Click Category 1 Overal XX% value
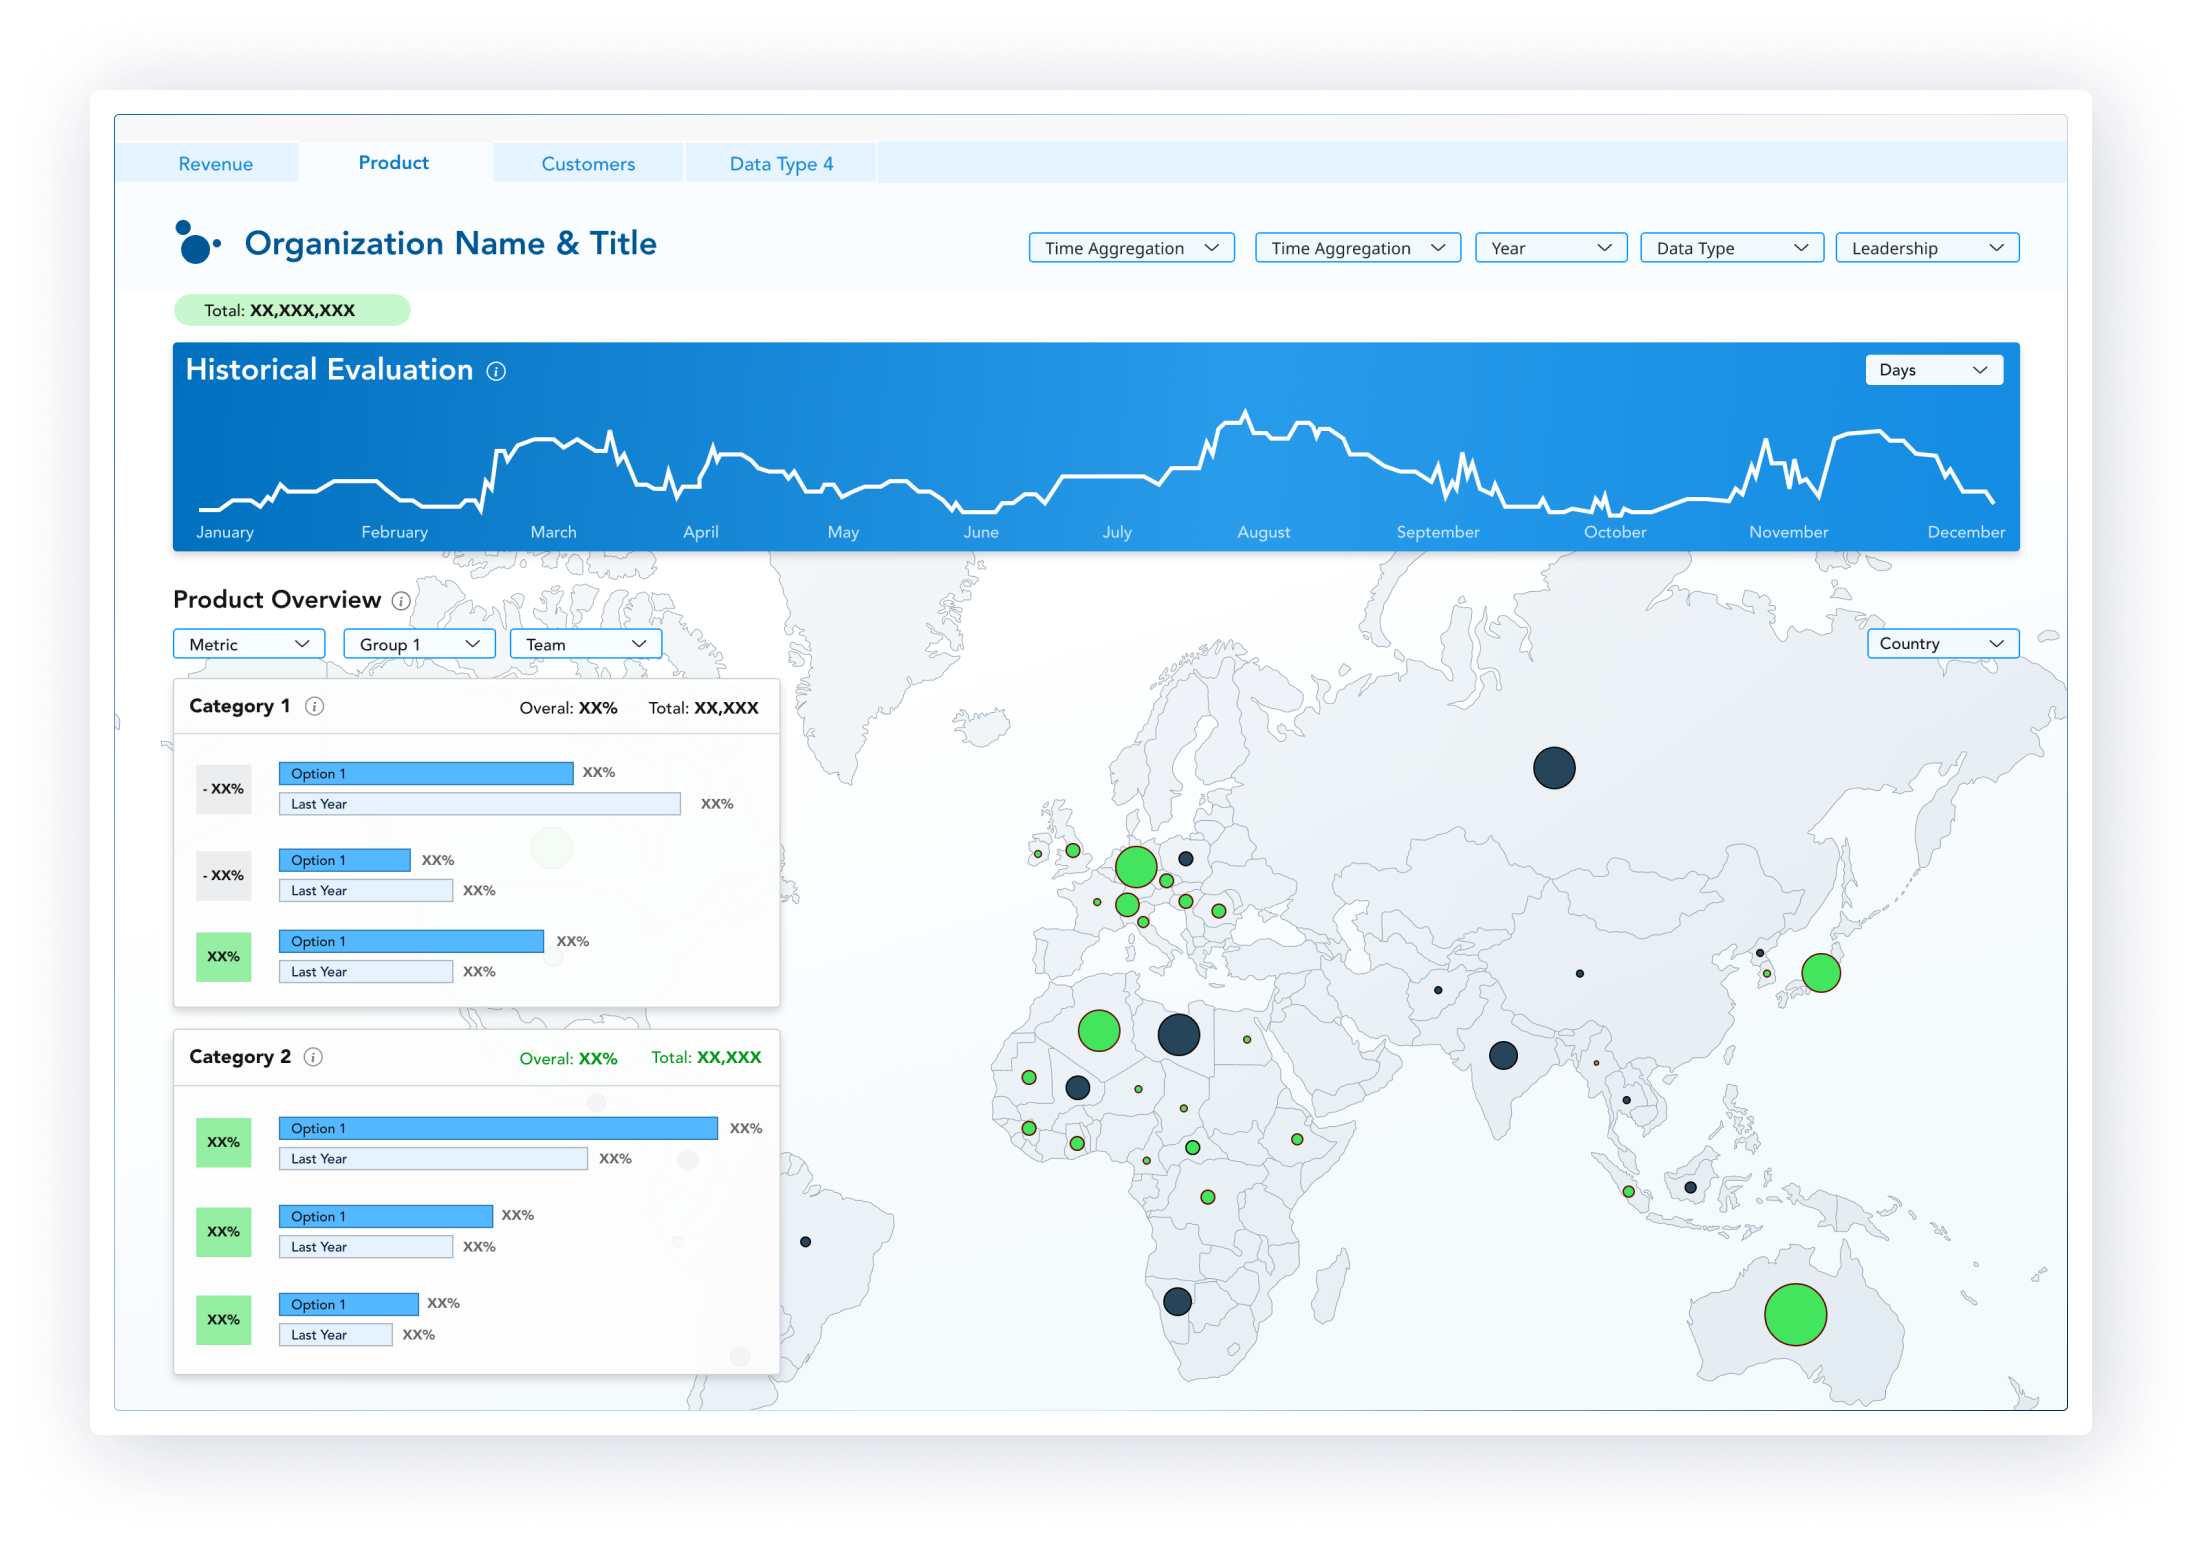2202x1545 pixels. 568,708
